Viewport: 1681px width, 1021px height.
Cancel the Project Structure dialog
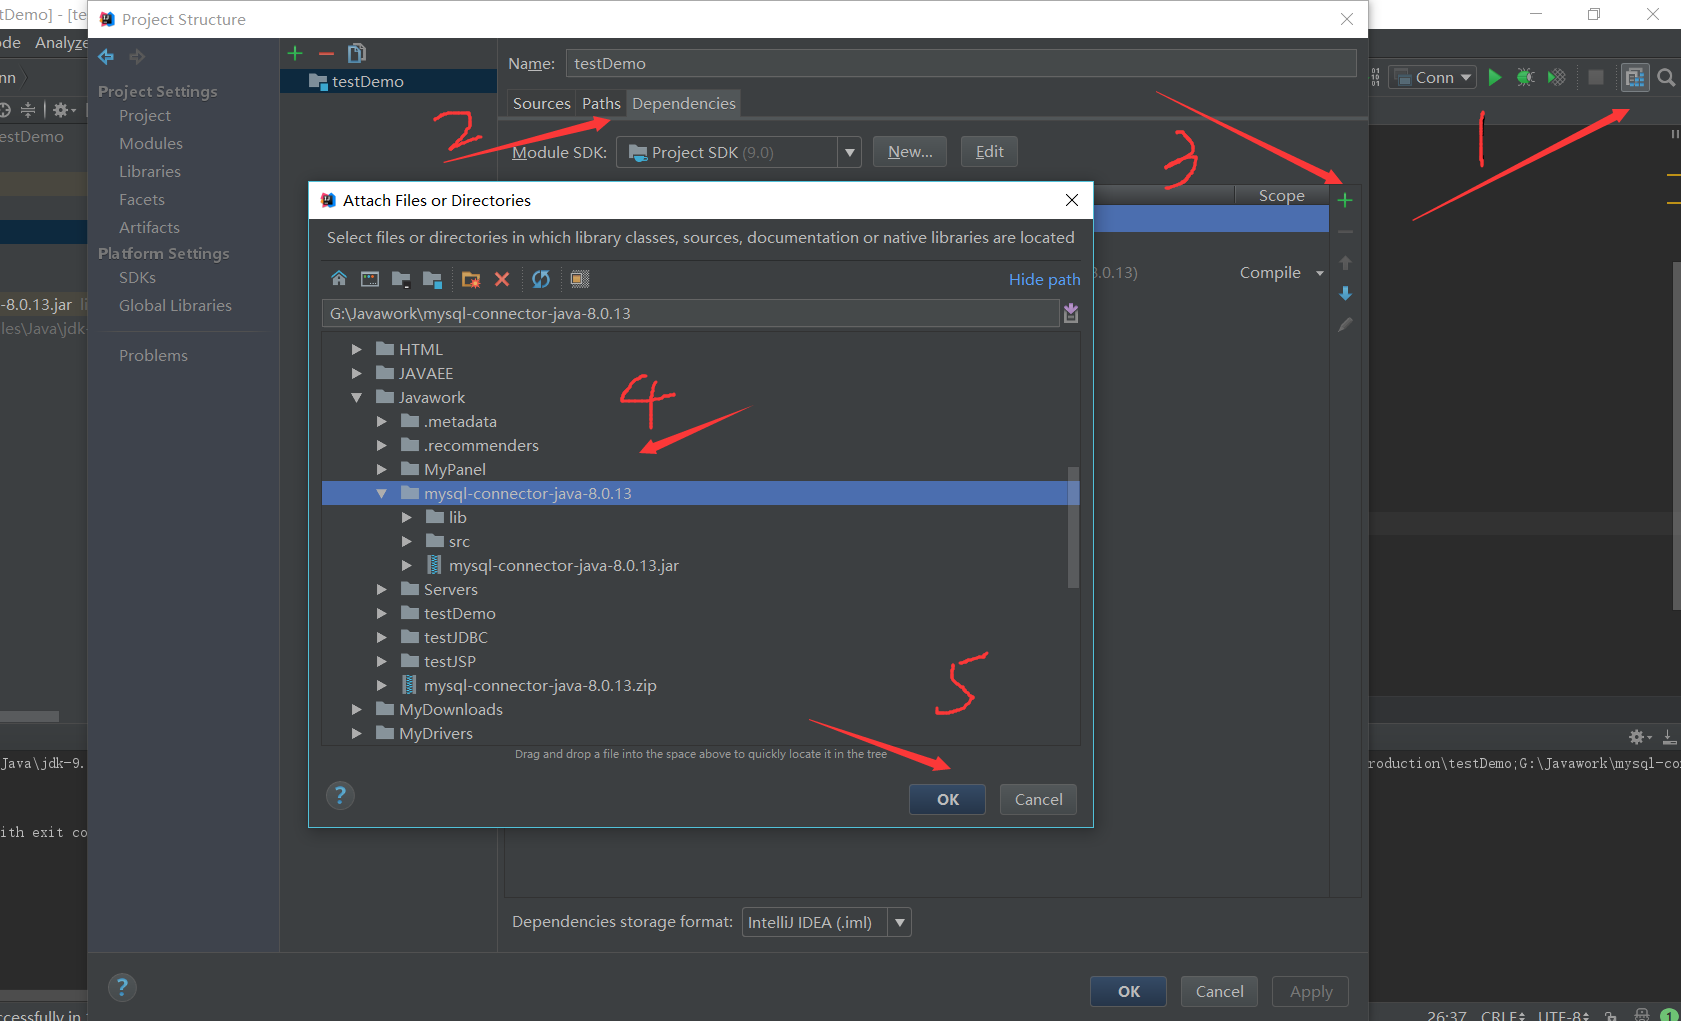tap(1219, 991)
